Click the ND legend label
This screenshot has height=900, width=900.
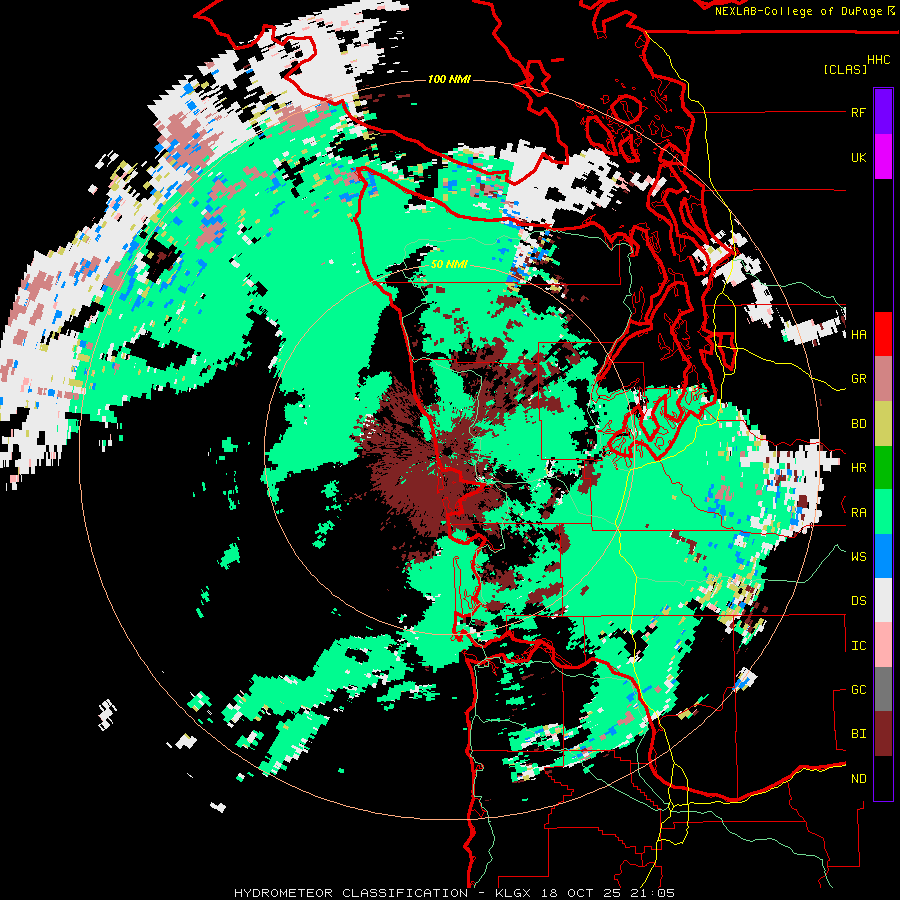point(858,778)
